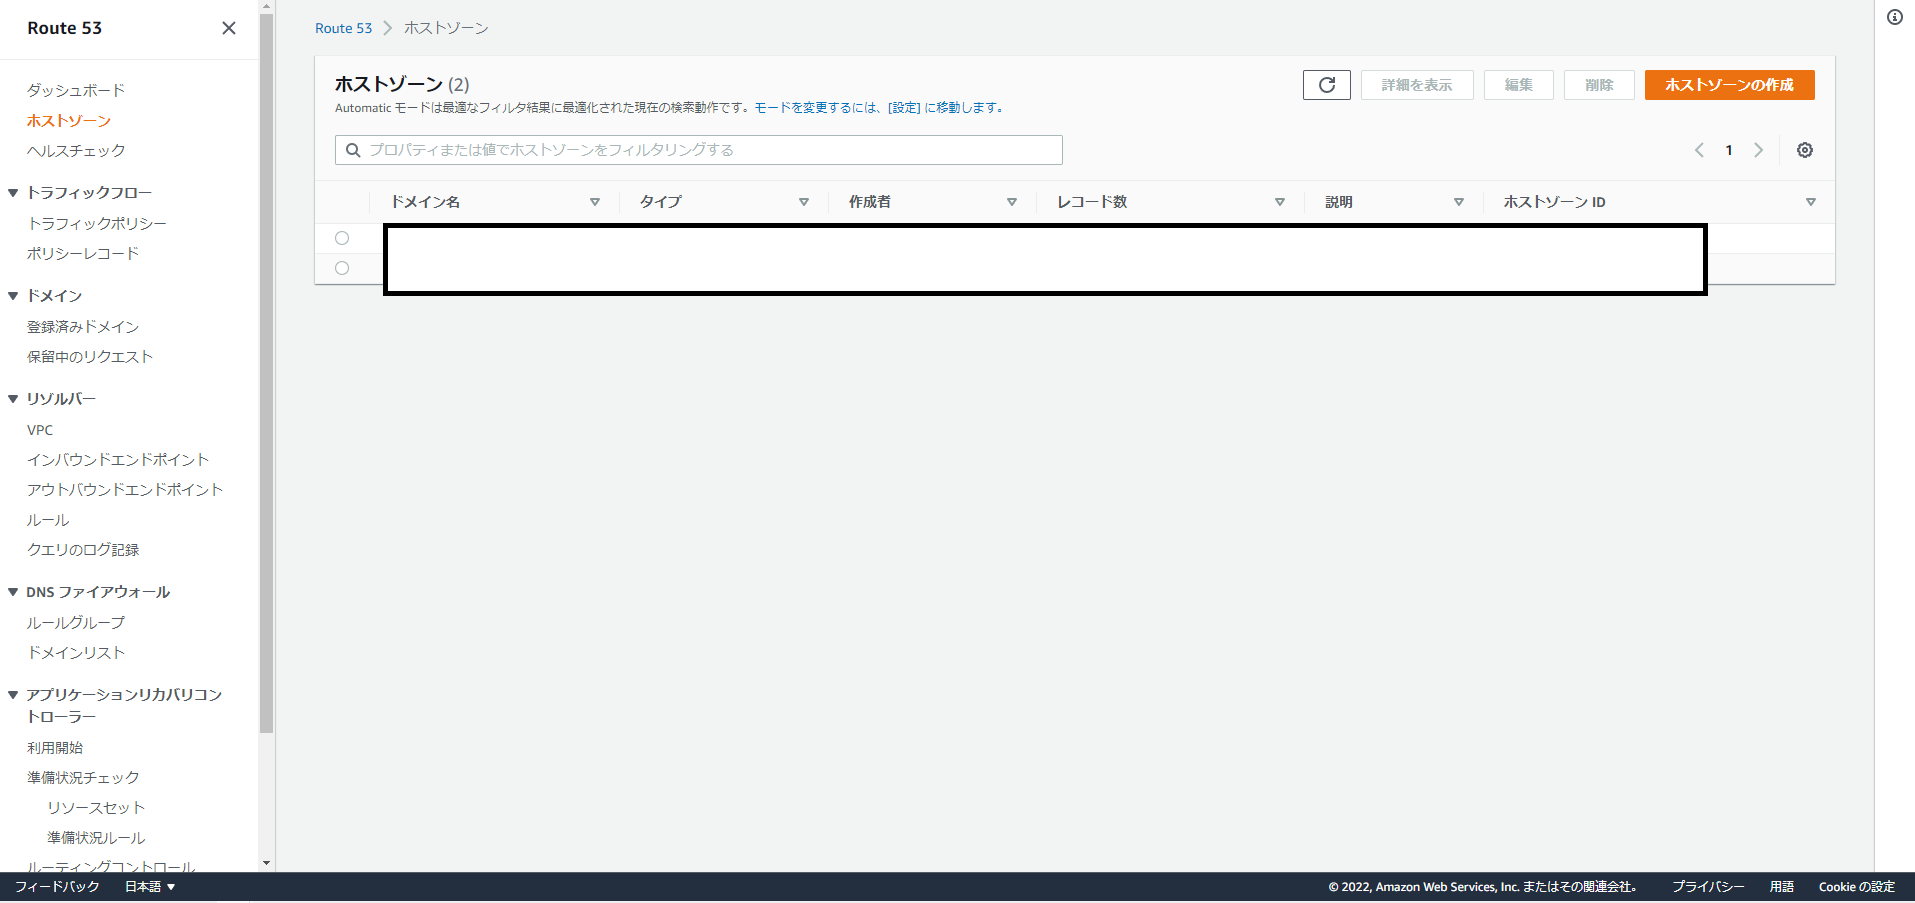Open ルール under リゾルバー

click(x=48, y=520)
